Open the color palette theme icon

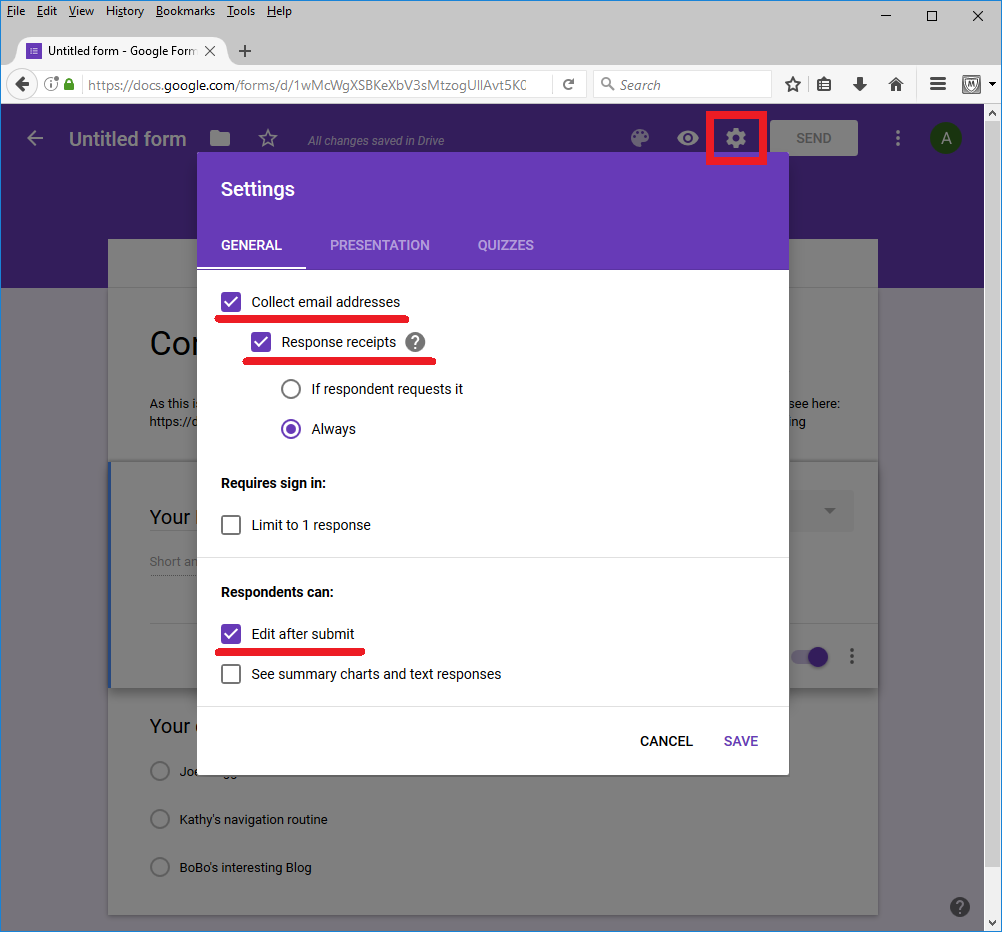point(640,138)
